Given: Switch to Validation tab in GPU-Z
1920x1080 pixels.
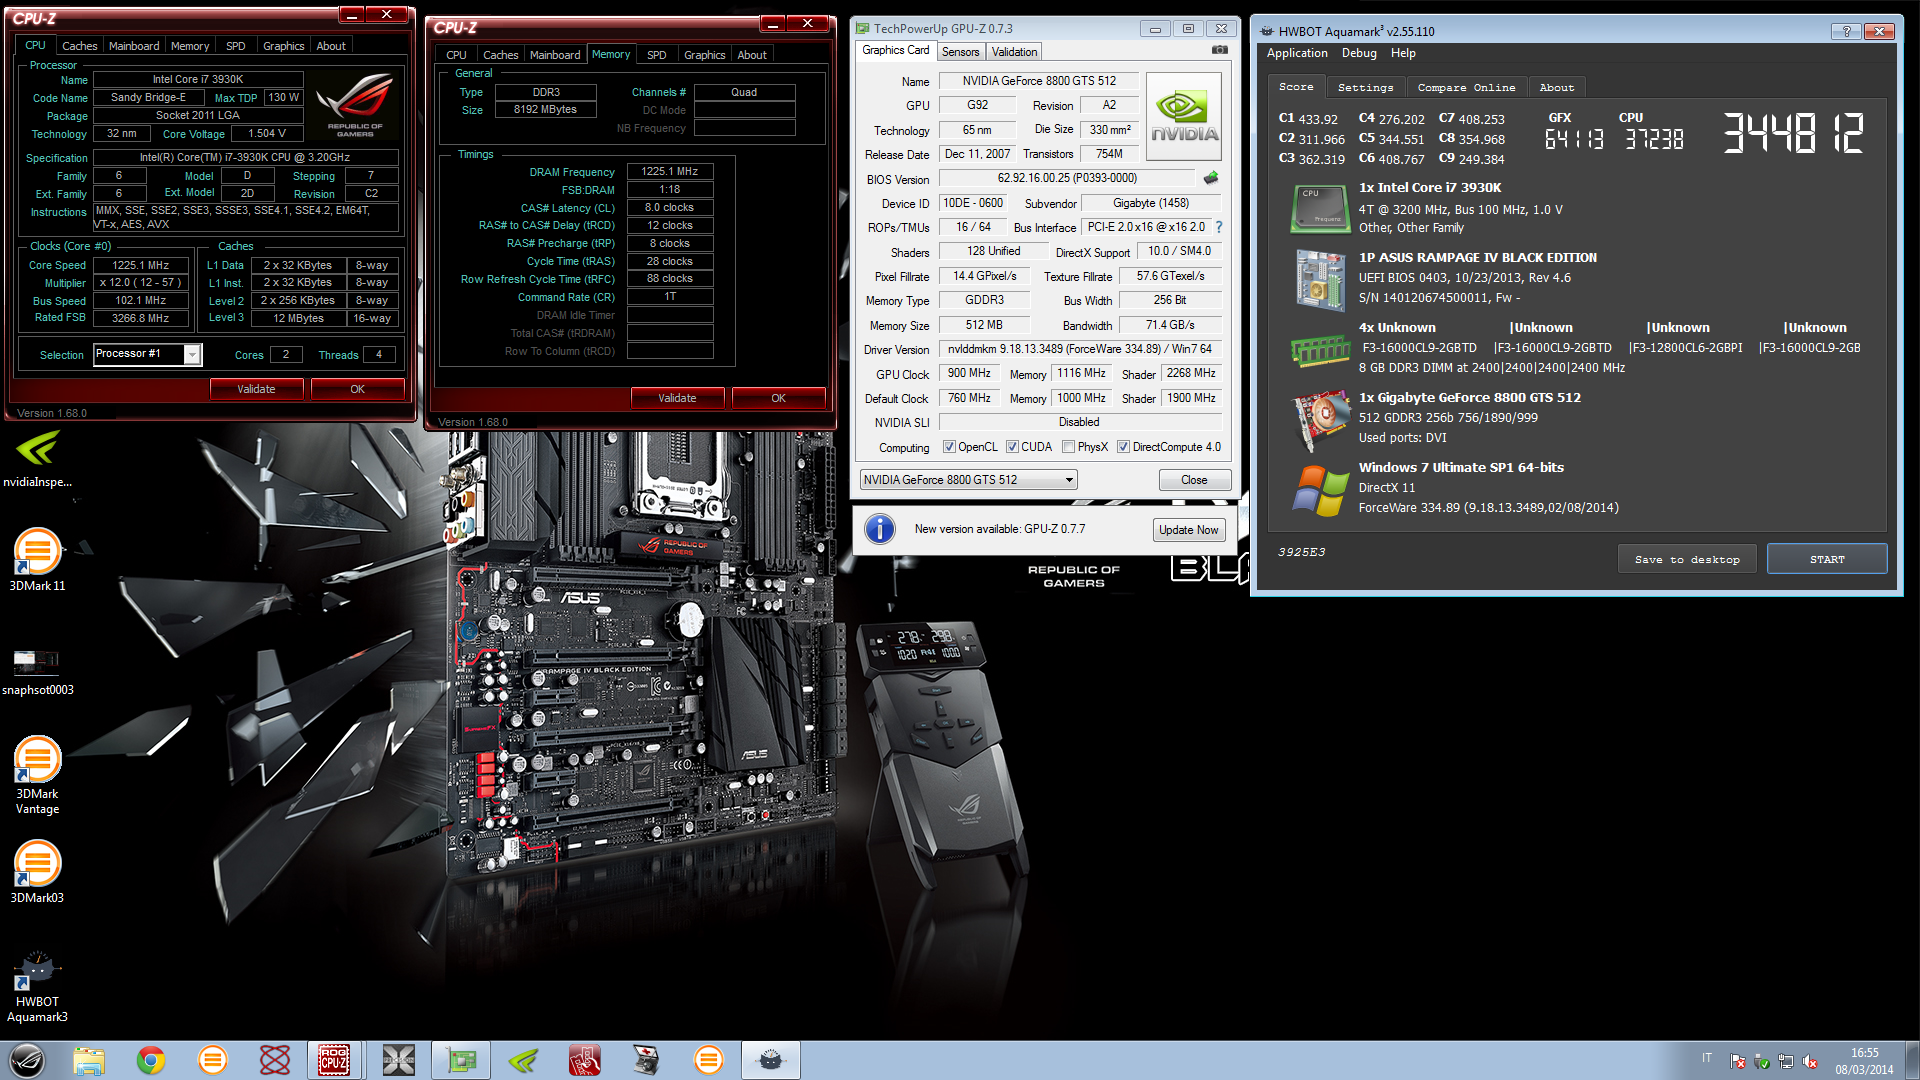Looking at the screenshot, I should tap(1014, 52).
